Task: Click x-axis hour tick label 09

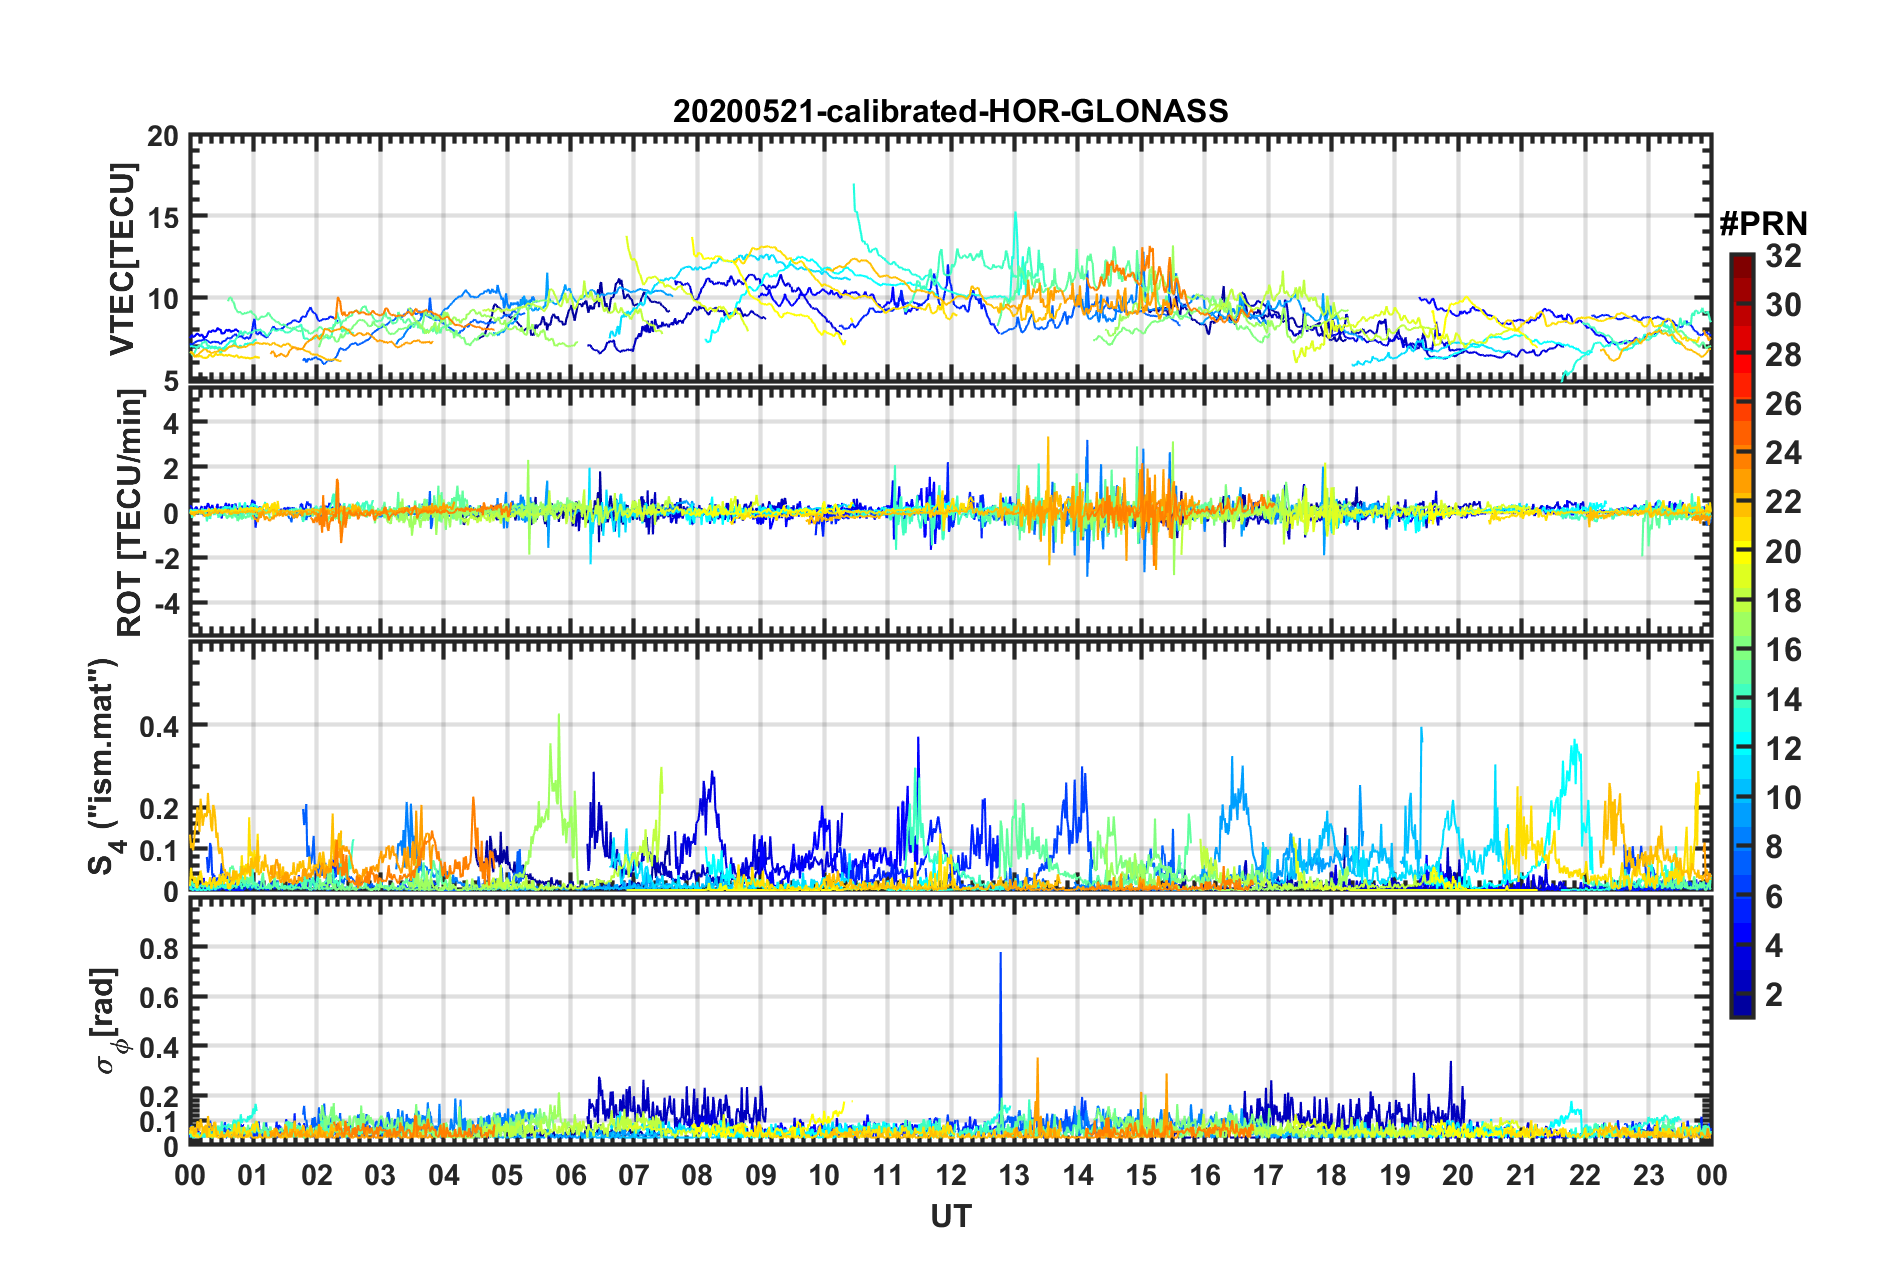Action: pyautogui.click(x=761, y=1175)
